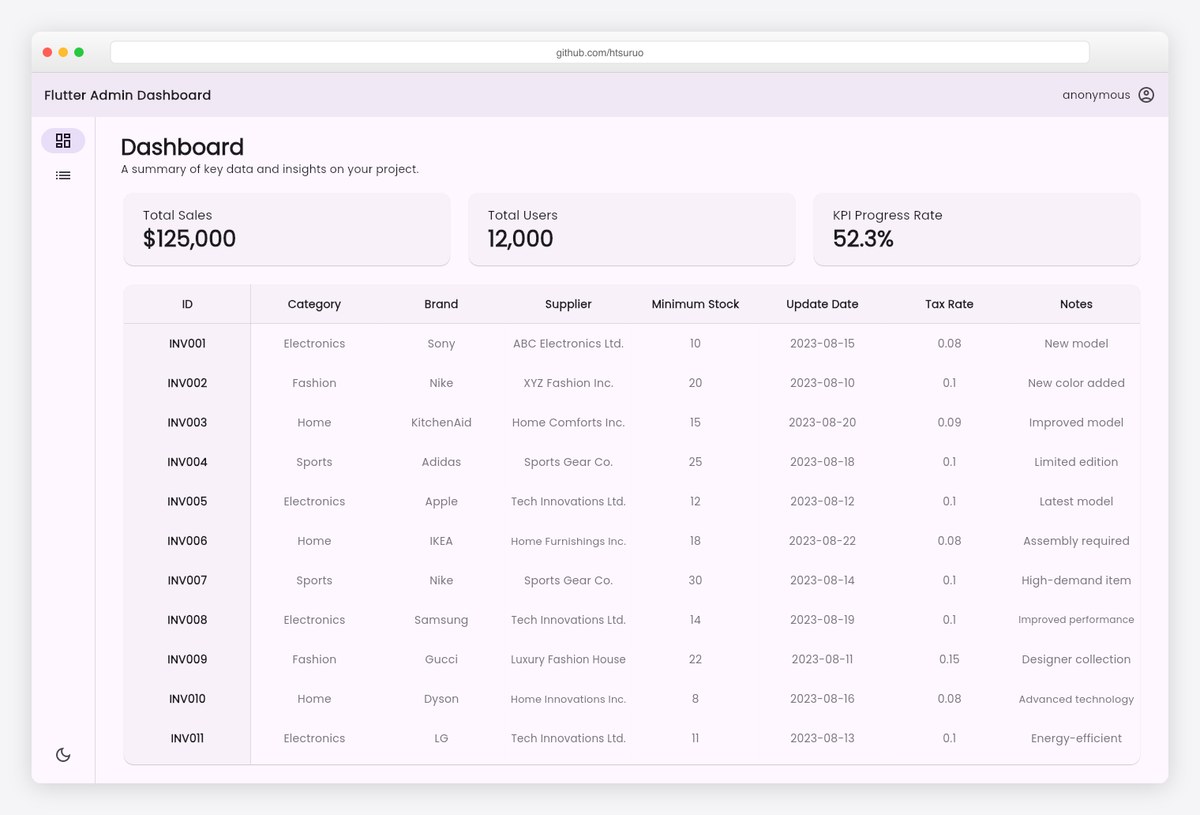
Task: Click the 0.09 tax rate cell
Action: [x=949, y=422]
